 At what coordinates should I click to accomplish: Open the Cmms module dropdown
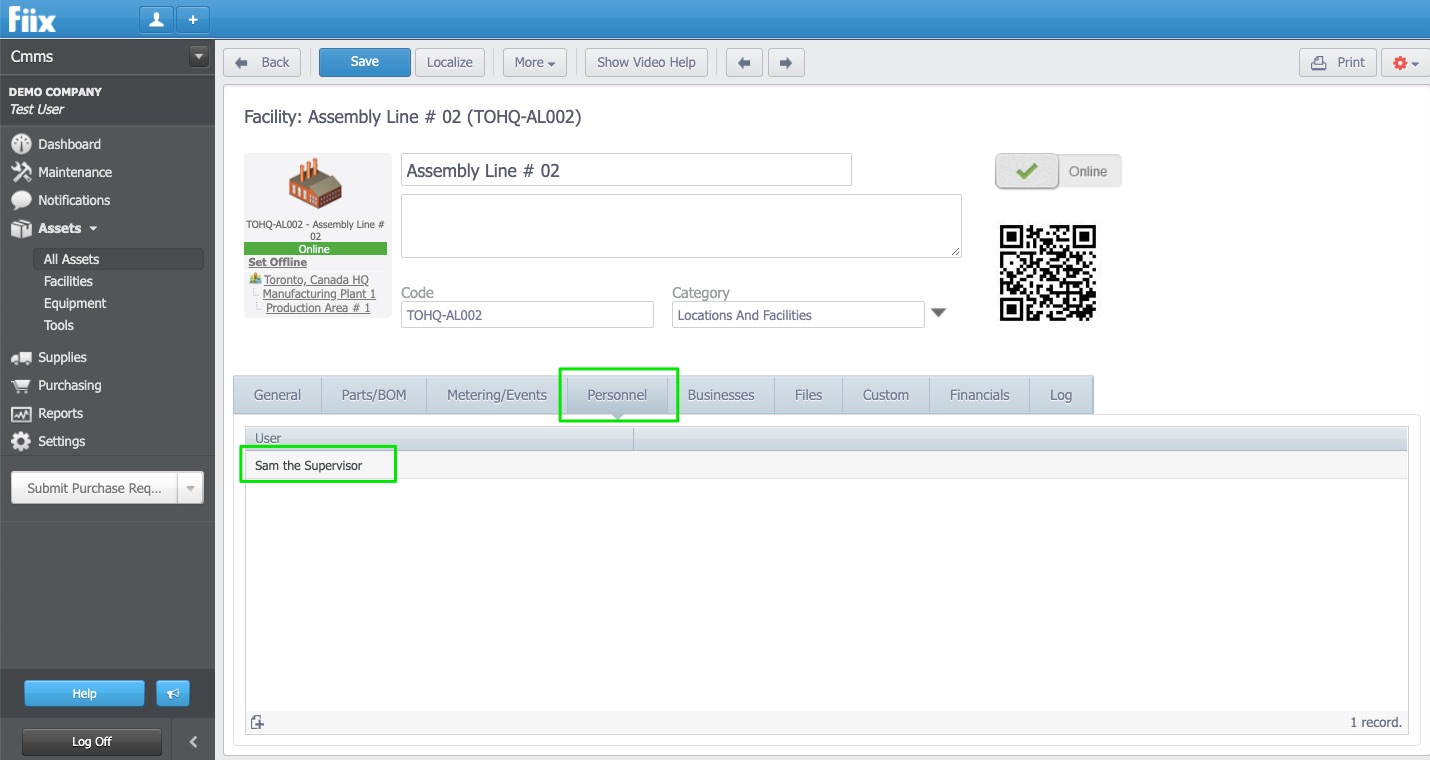198,57
